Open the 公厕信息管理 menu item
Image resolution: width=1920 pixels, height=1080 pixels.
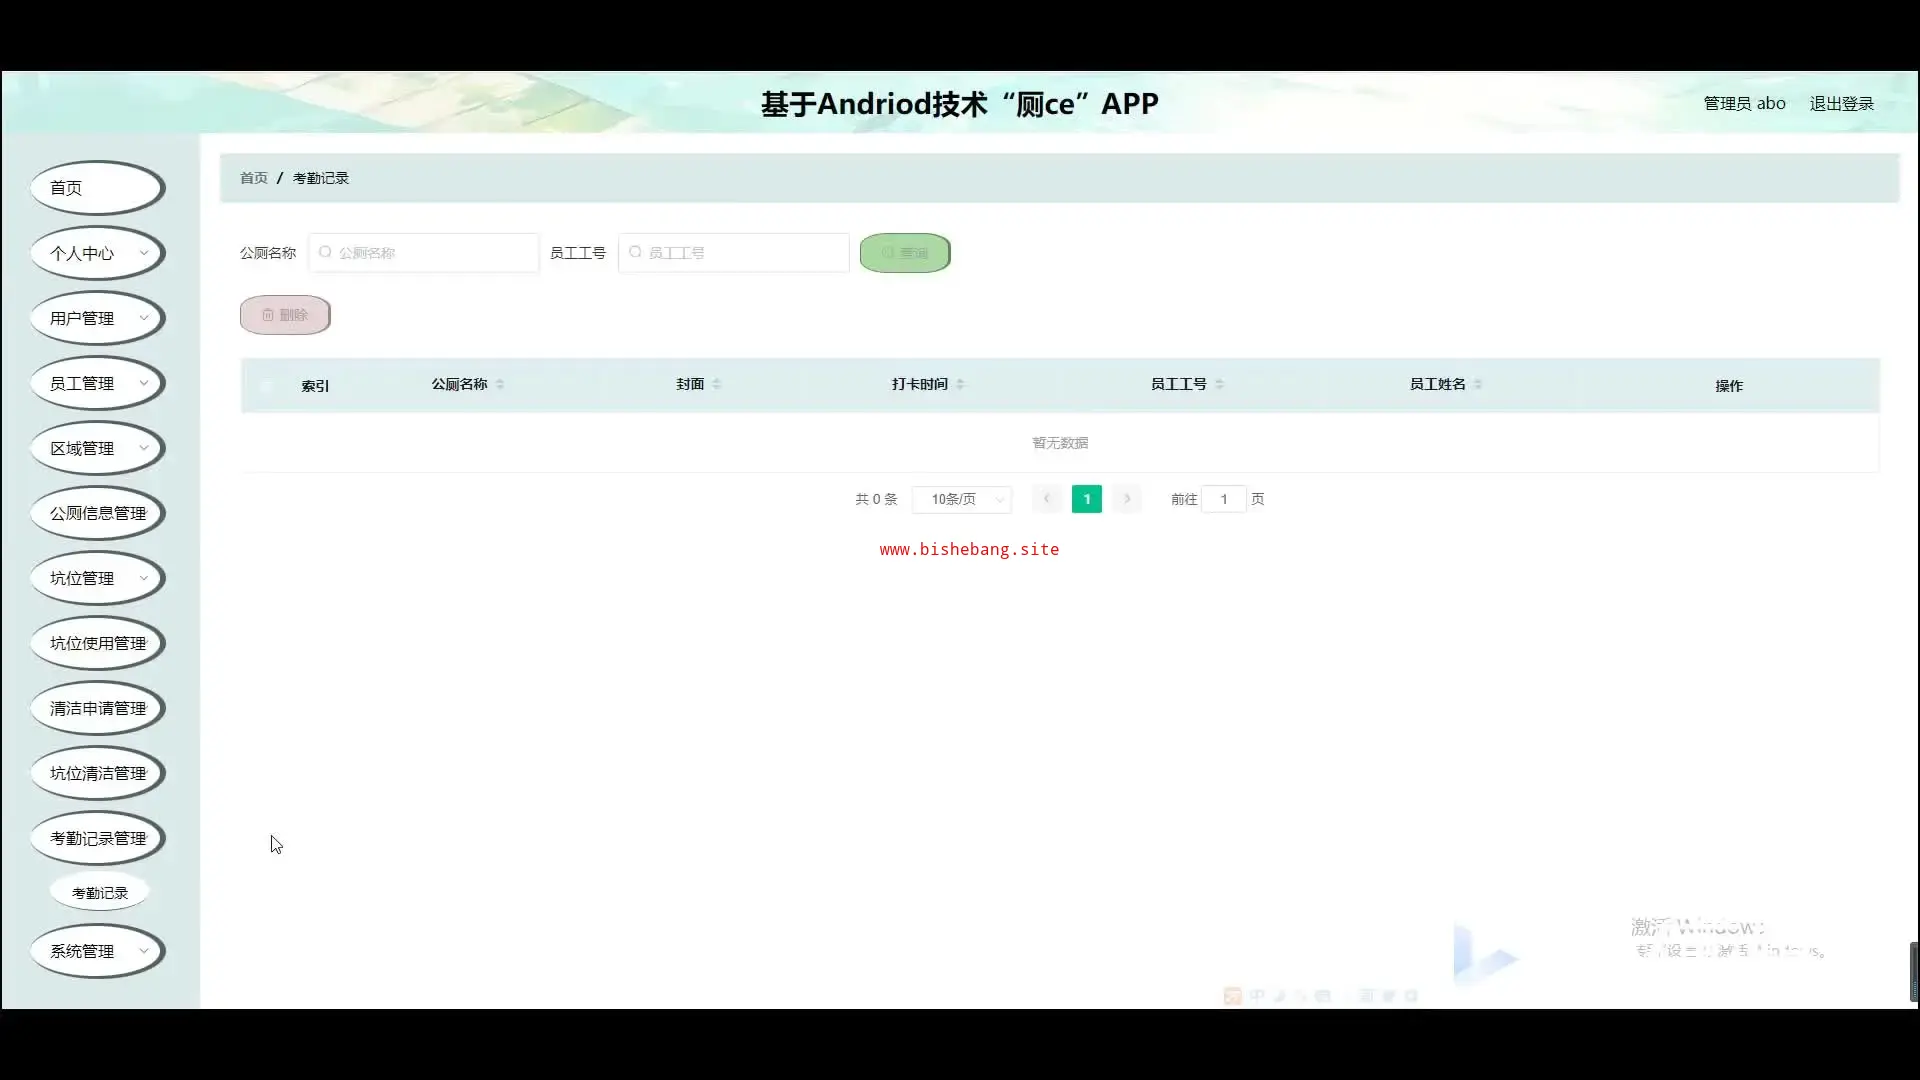[97, 513]
